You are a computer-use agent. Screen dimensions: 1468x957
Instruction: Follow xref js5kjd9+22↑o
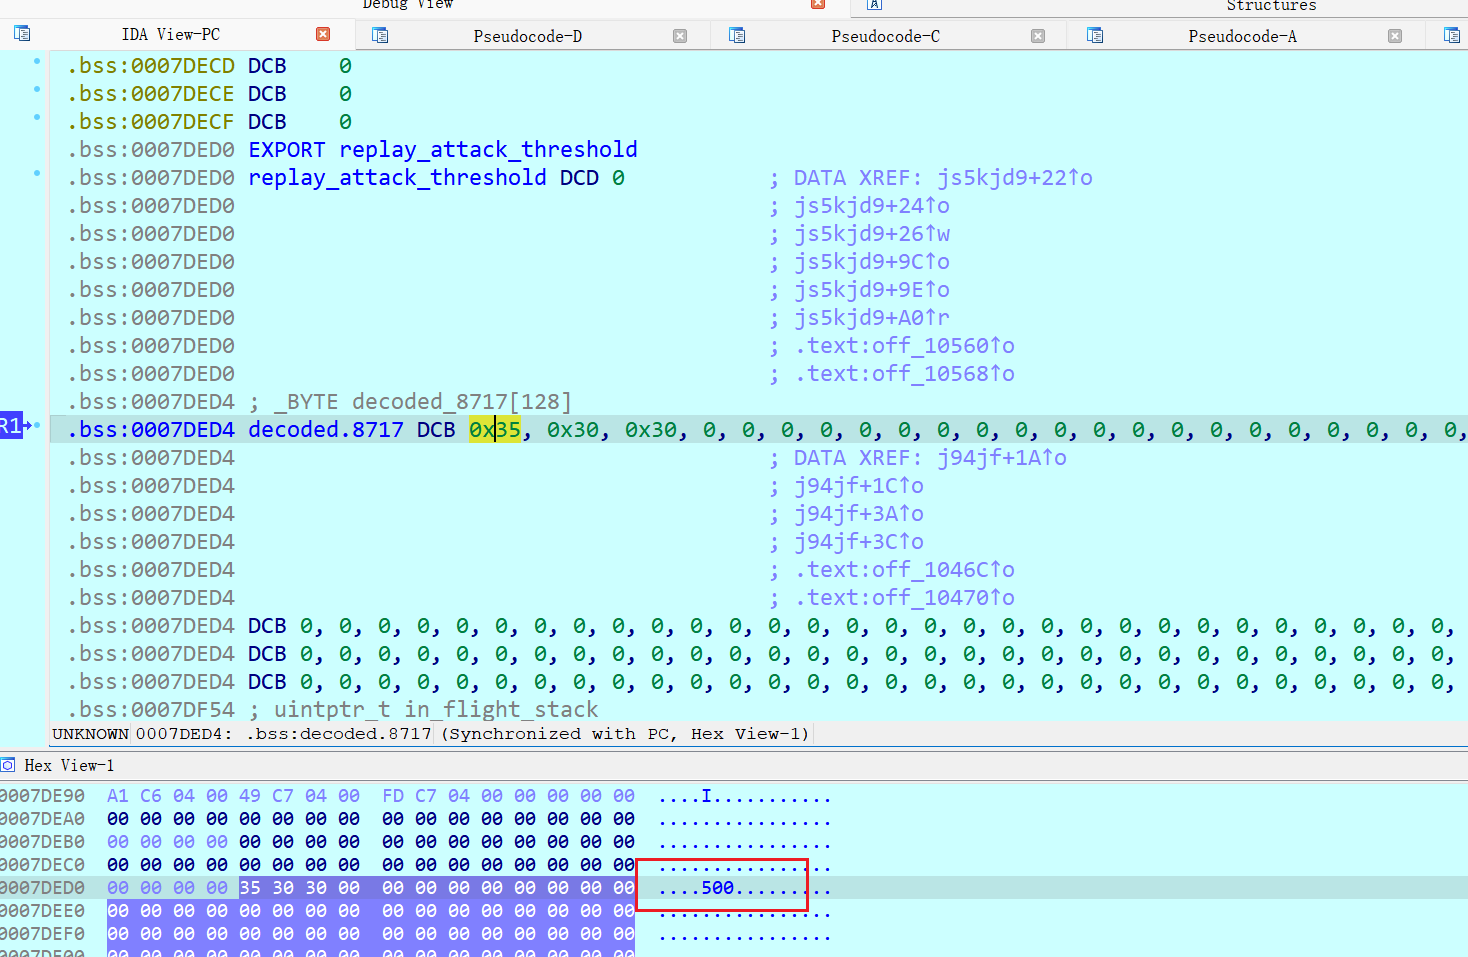1014,178
